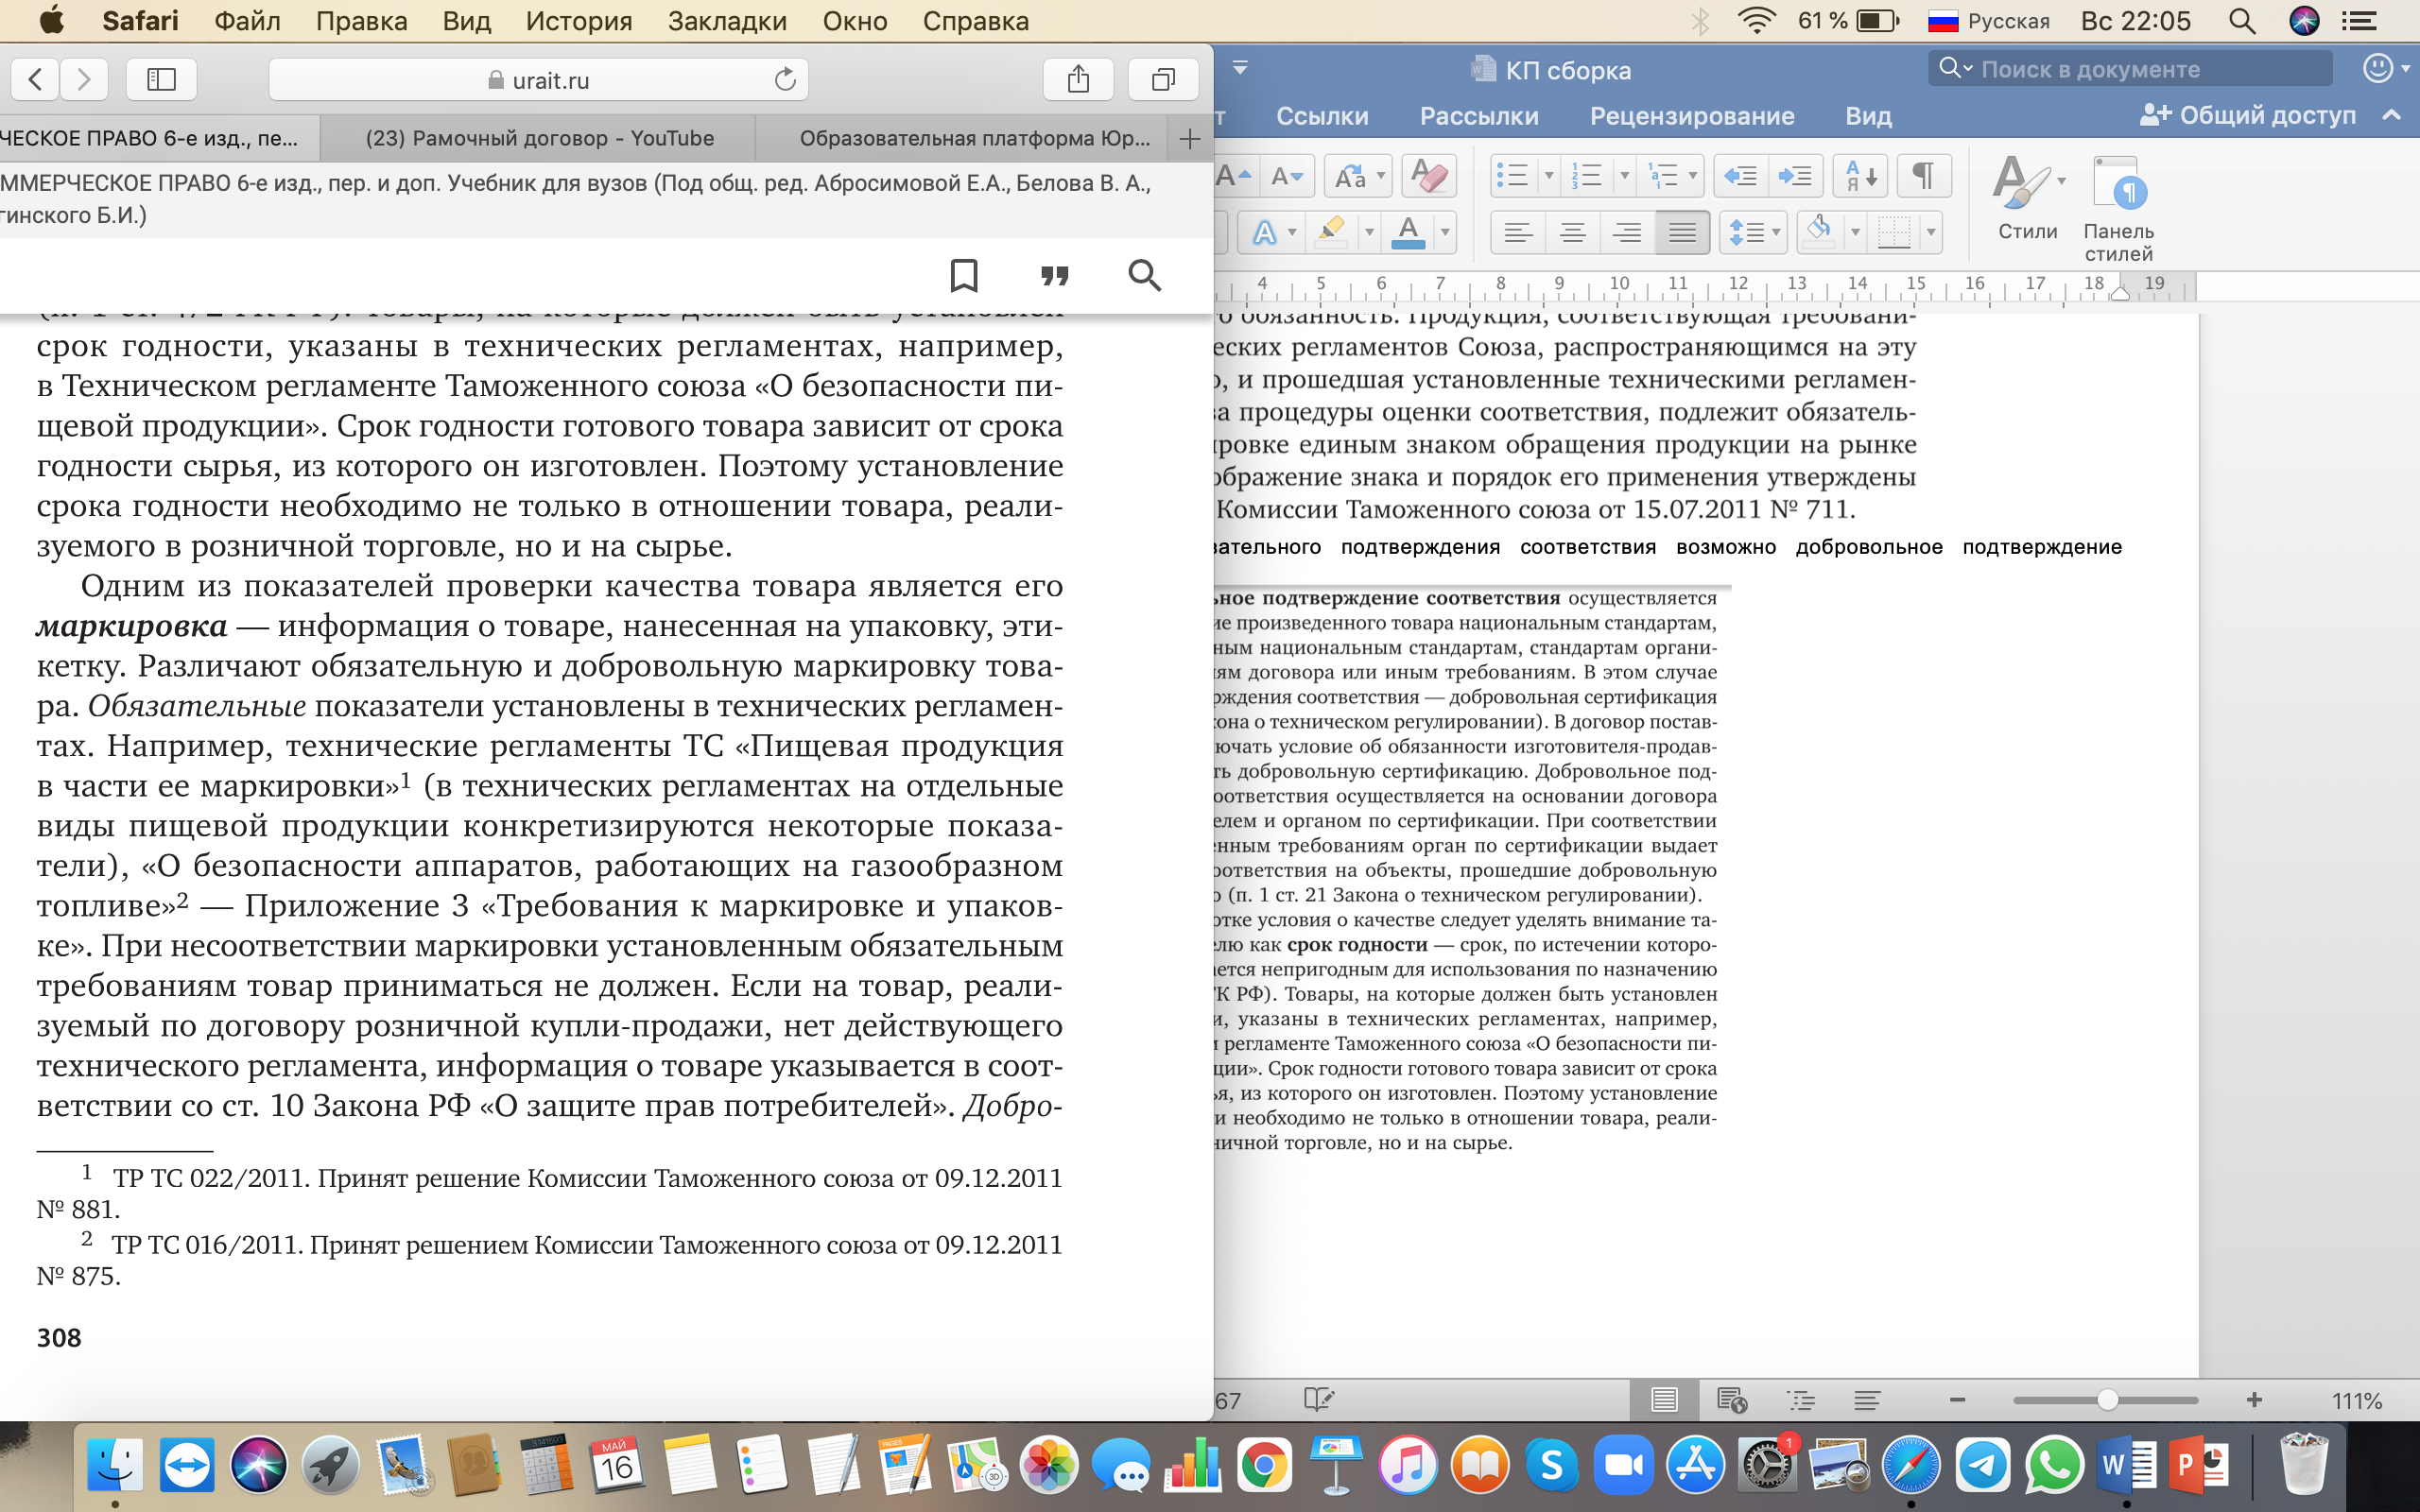The height and width of the screenshot is (1512, 2420).
Task: Search inside the urait book
Action: coord(1145,275)
